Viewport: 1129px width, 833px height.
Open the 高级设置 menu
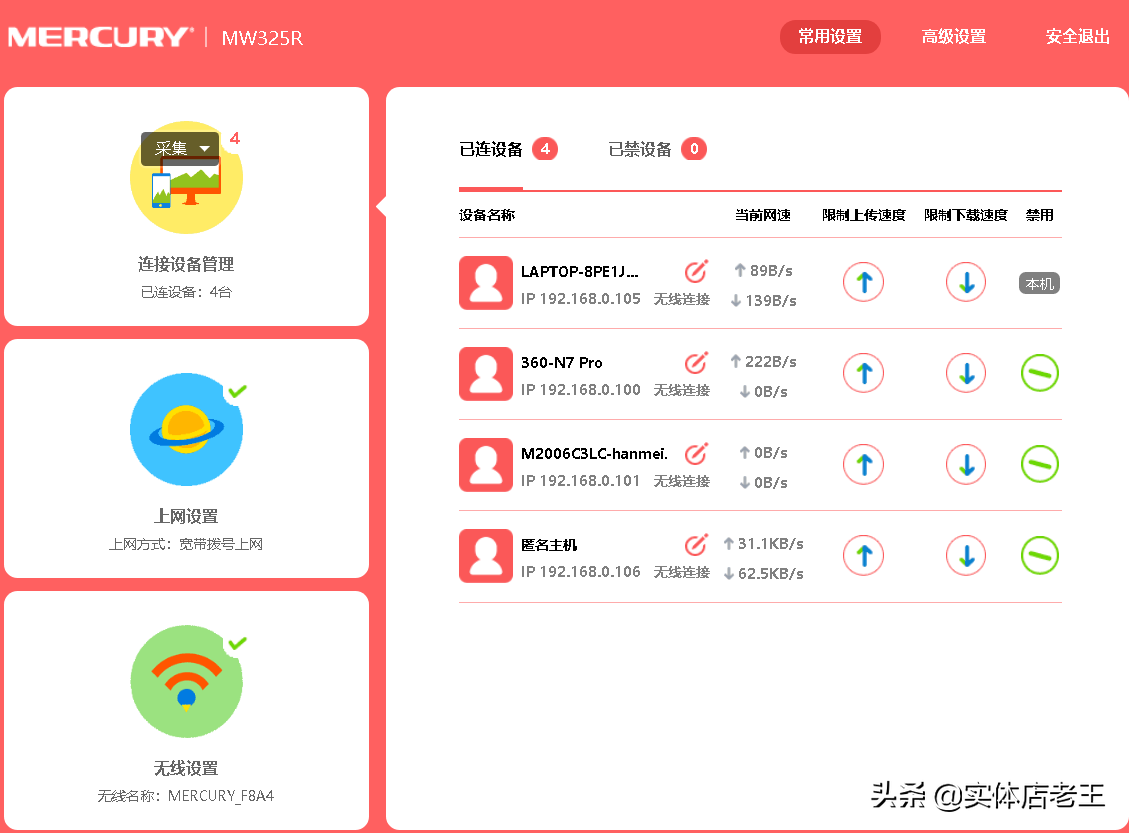click(x=952, y=36)
